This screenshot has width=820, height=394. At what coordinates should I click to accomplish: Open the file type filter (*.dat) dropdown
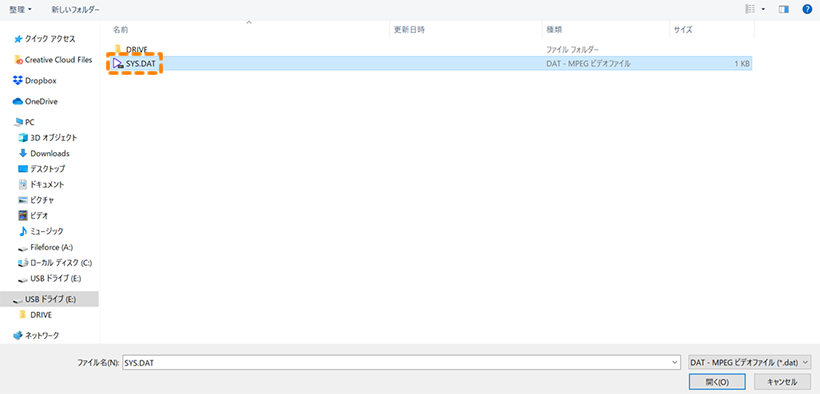750,362
